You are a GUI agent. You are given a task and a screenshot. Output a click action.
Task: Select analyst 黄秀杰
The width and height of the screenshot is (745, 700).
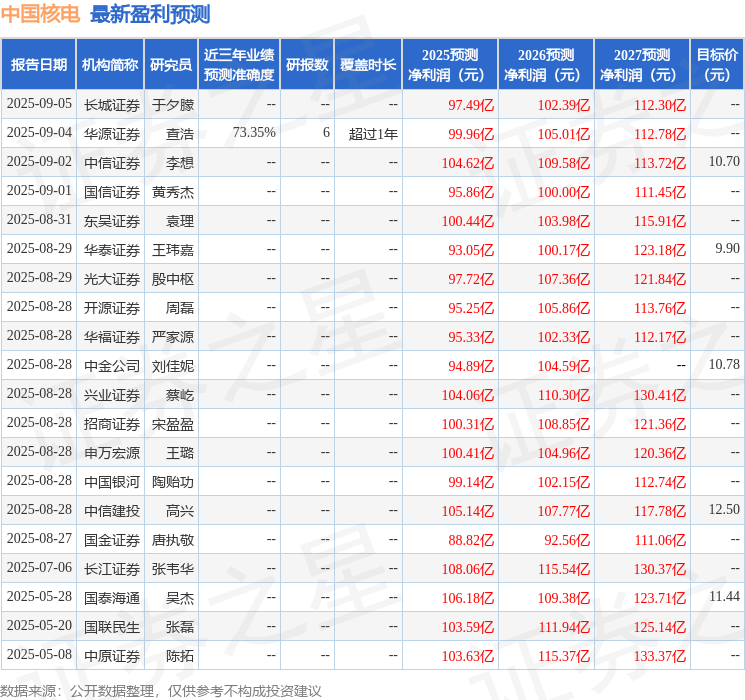[173, 192]
